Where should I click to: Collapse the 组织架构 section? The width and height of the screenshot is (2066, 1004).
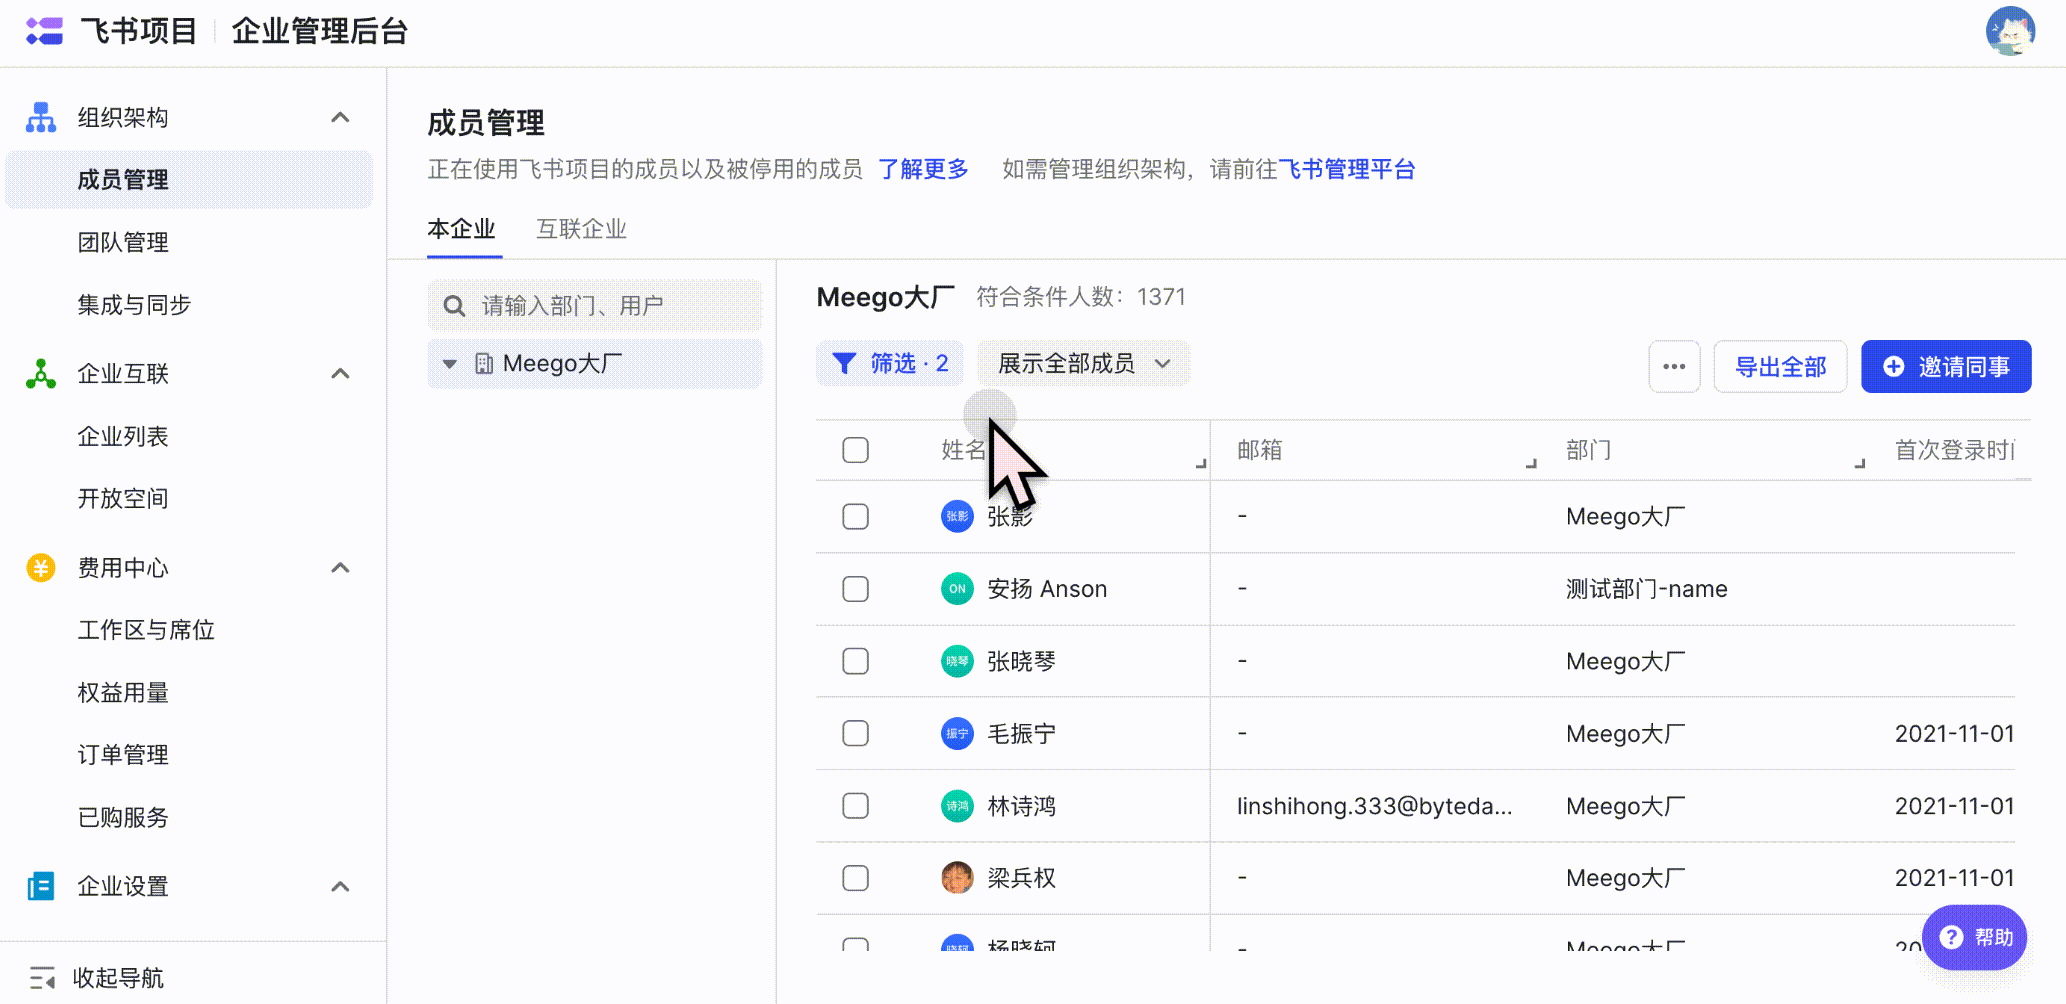tap(340, 117)
